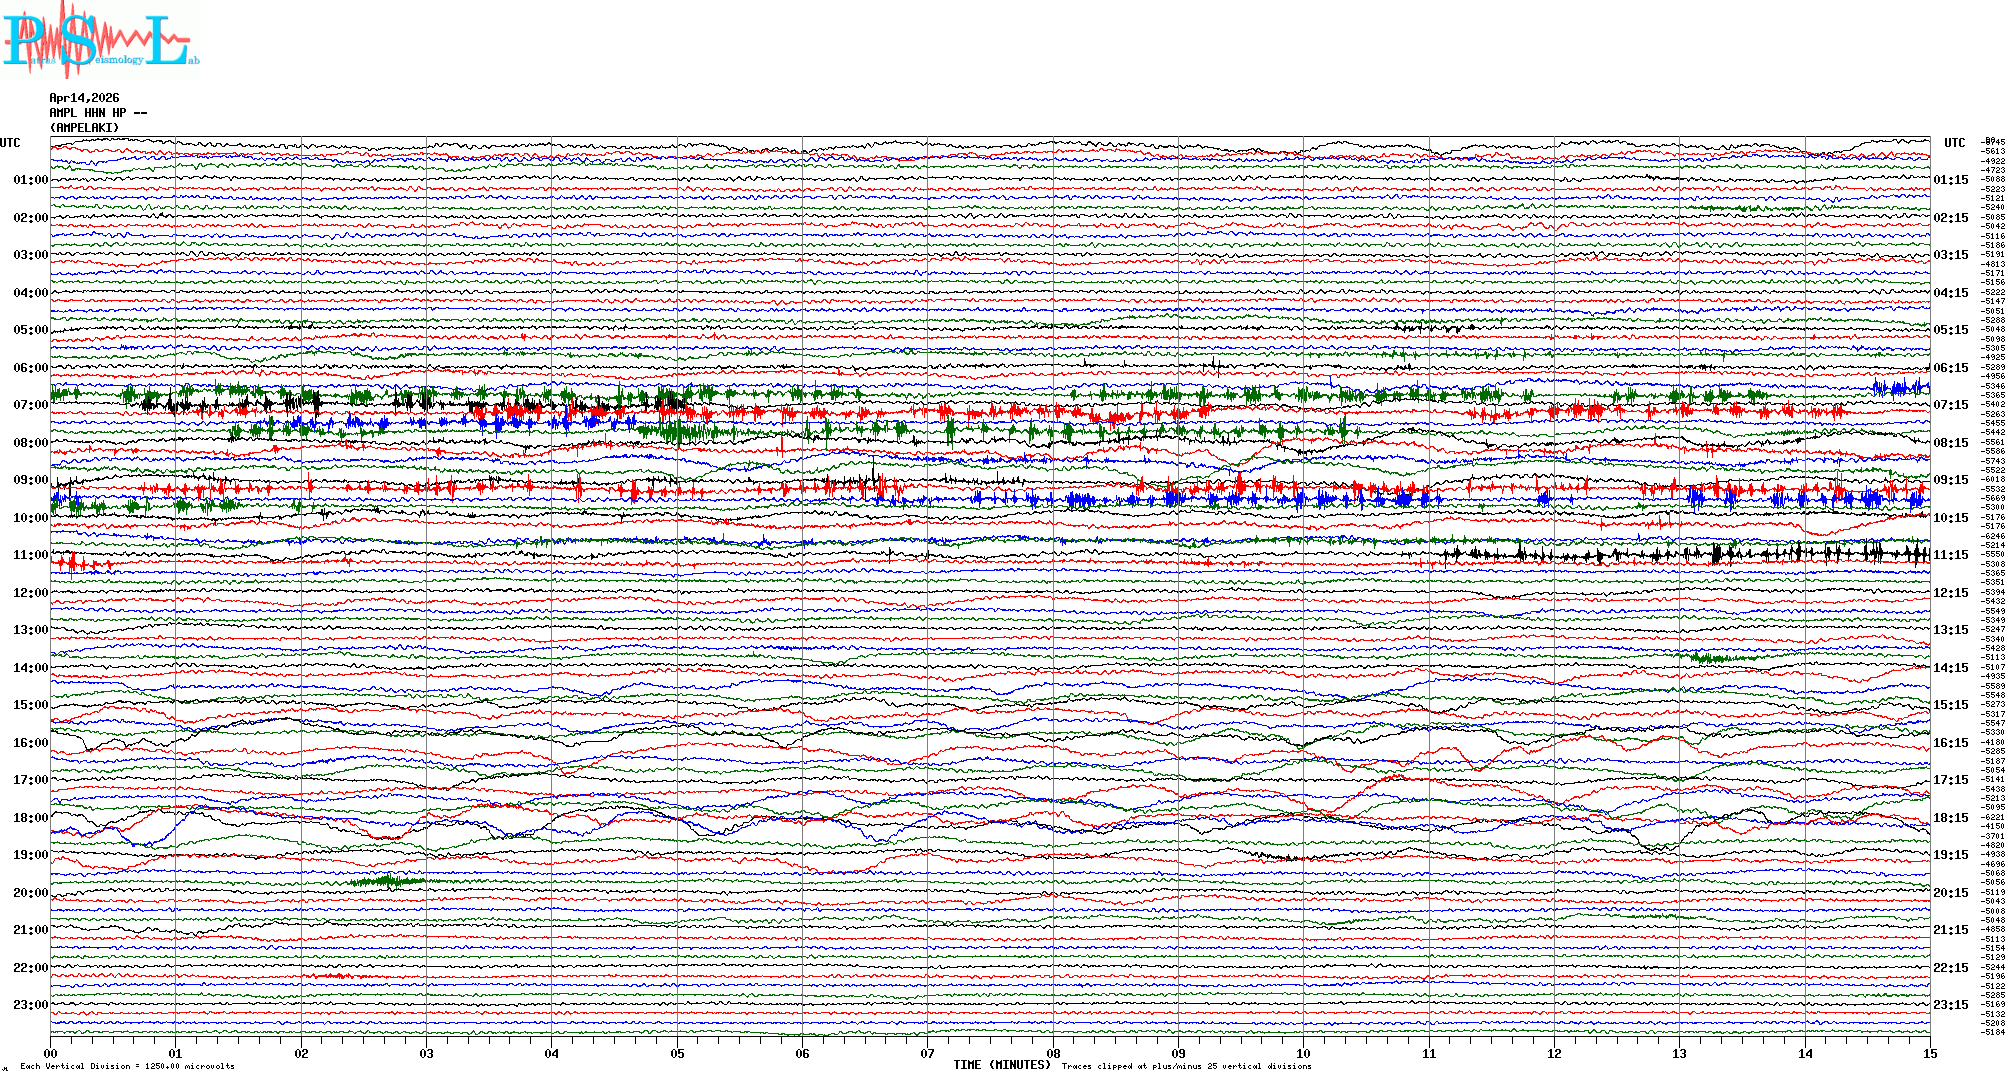Click the 13:00 hour label on left
Viewport: 2010px width, 1080px height.
30,630
